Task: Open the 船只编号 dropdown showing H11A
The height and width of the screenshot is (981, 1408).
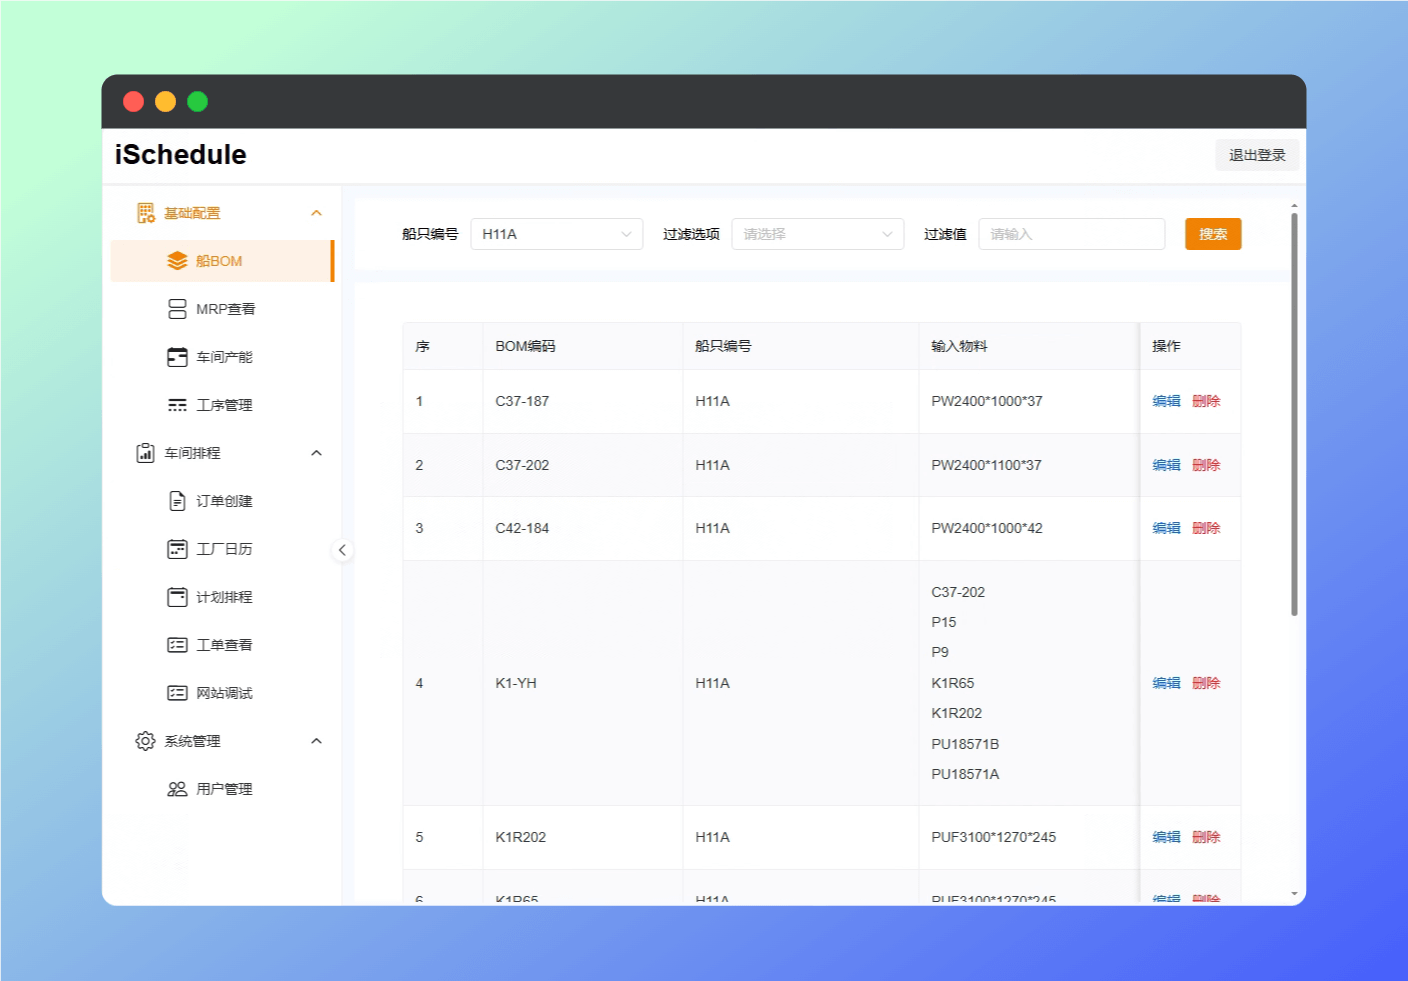Action: (x=557, y=234)
